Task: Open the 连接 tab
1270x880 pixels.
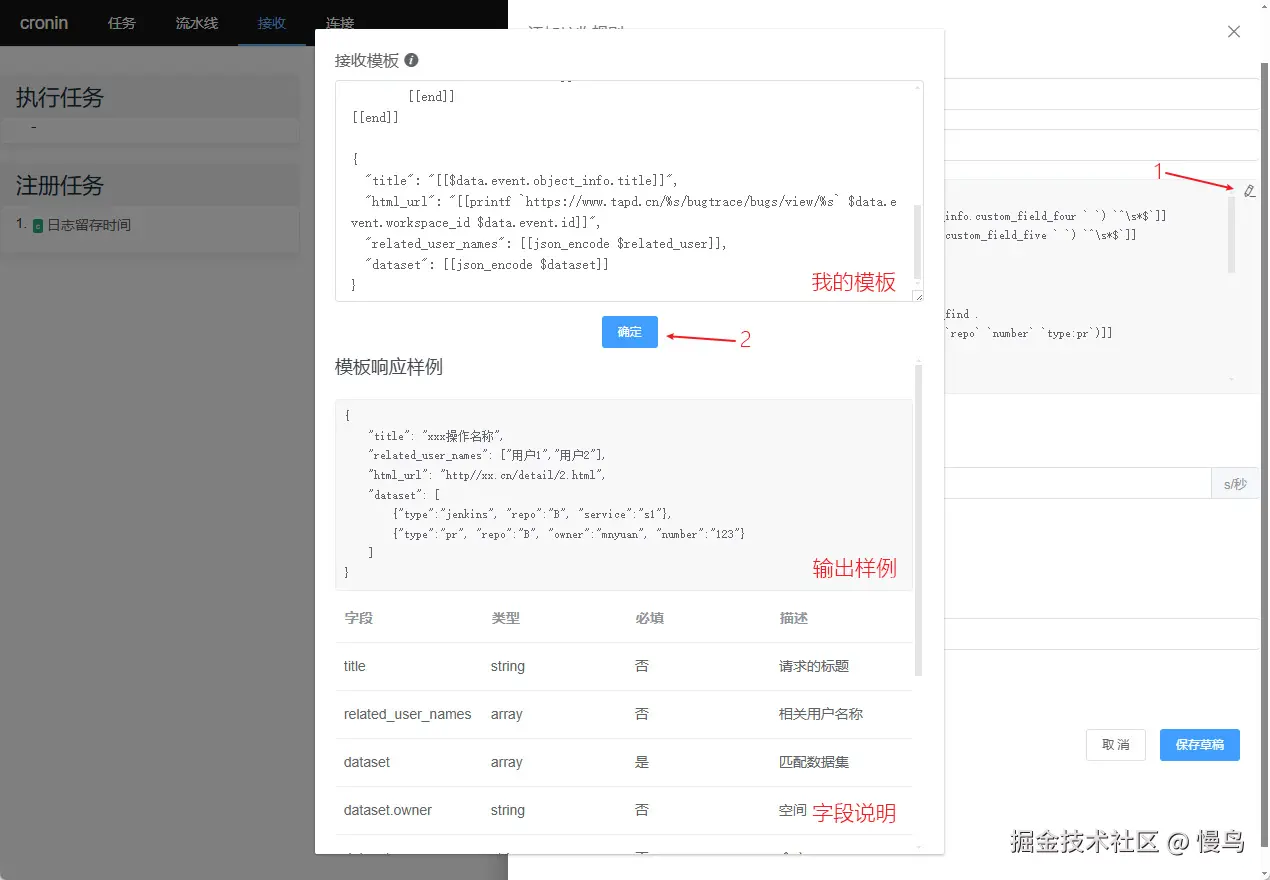Action: pyautogui.click(x=339, y=23)
